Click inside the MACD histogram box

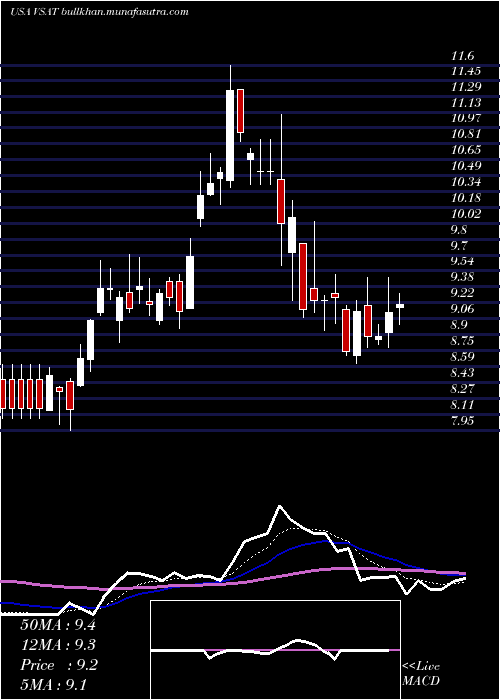point(275,650)
